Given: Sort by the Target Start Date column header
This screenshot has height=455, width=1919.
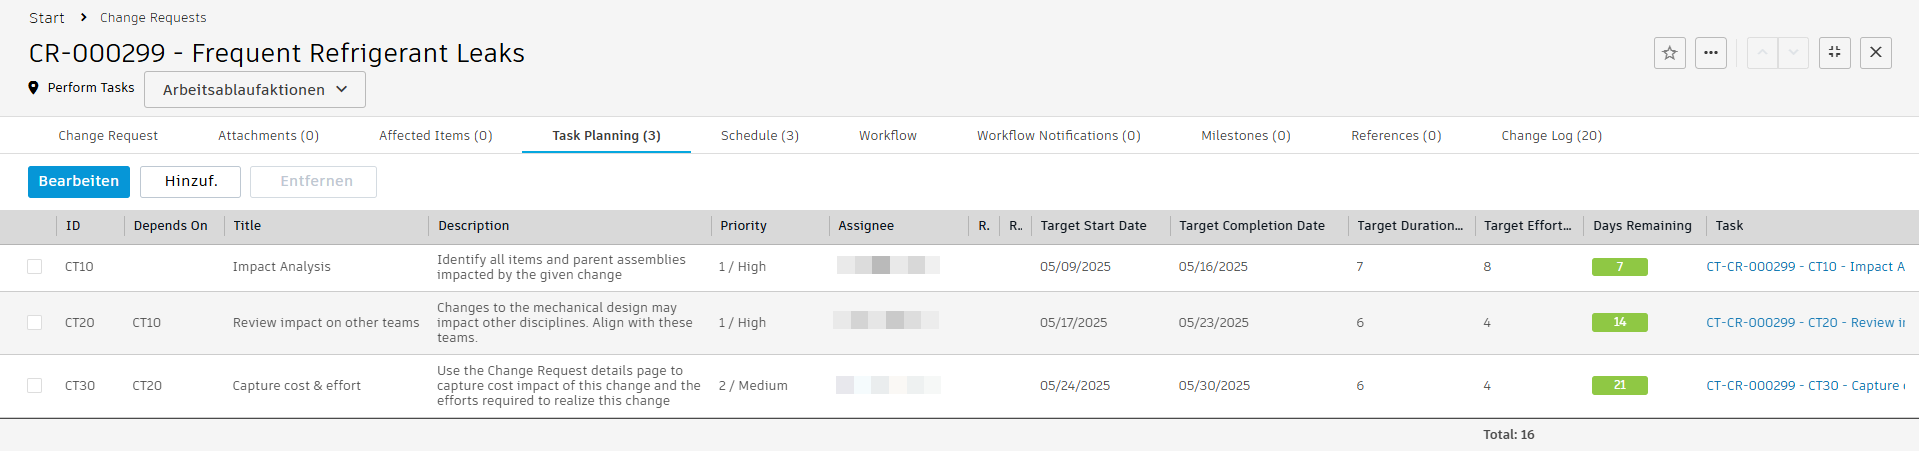Looking at the screenshot, I should pos(1093,226).
